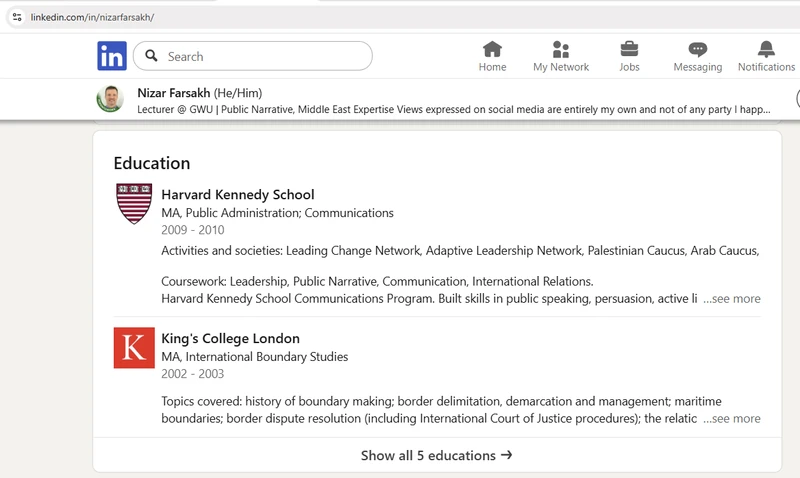
Task: Click Nizar Farsakh's profile photo
Action: coord(110,99)
